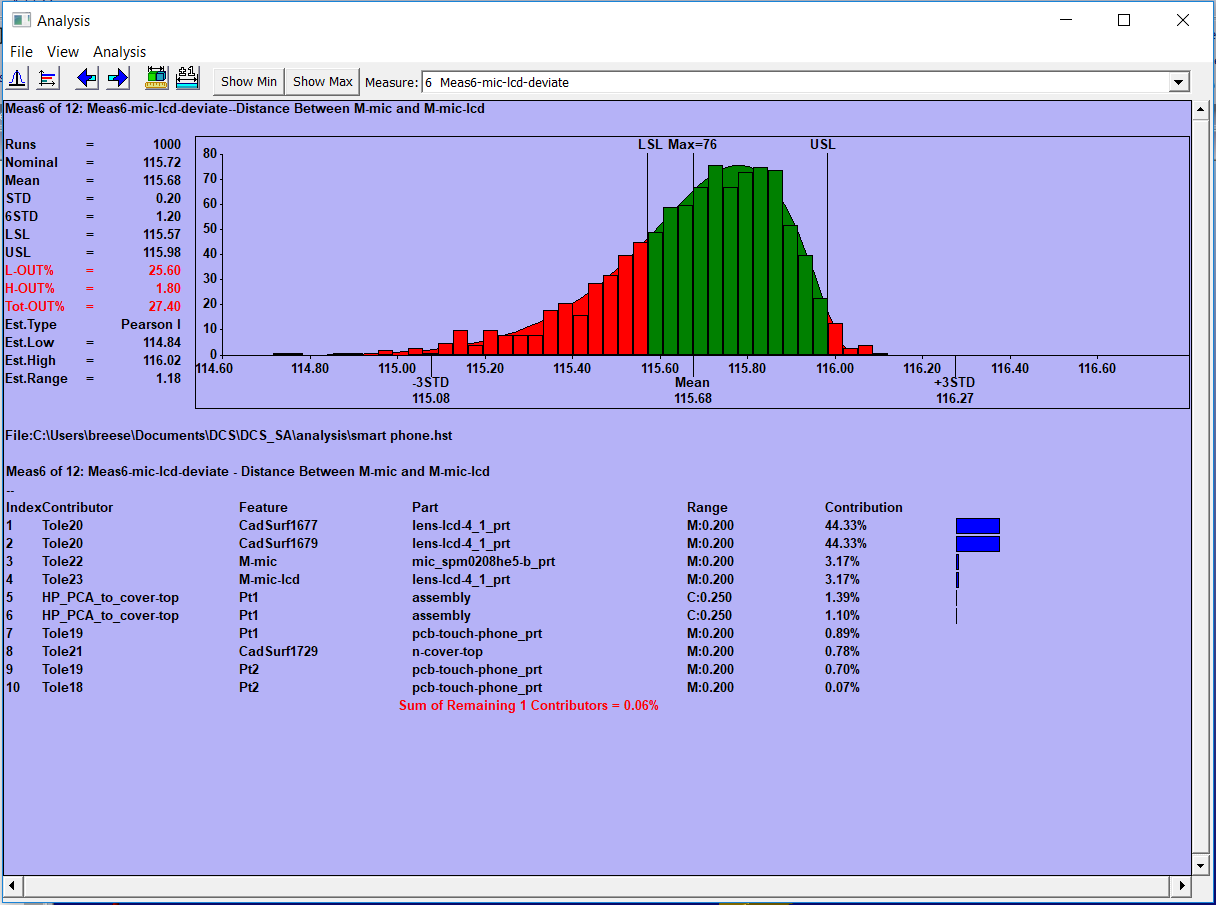Click the 3D measurement ruler toolbar icon
Viewport: 1216px width, 905px height.
point(155,77)
